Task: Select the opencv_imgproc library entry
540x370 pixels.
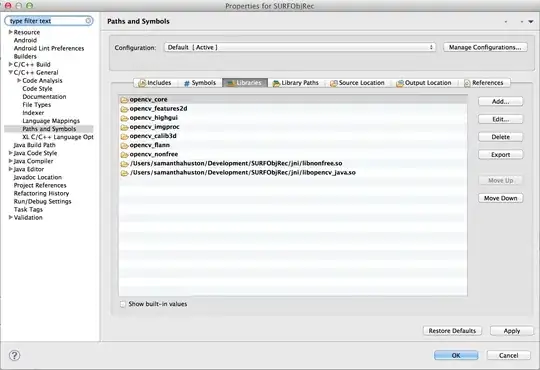Action: tap(293, 127)
